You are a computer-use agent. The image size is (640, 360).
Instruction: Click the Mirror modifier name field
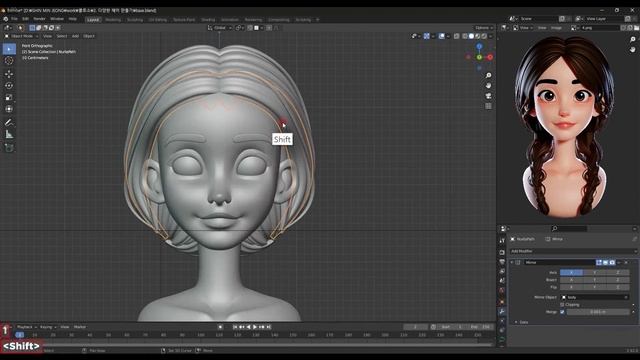click(x=559, y=262)
